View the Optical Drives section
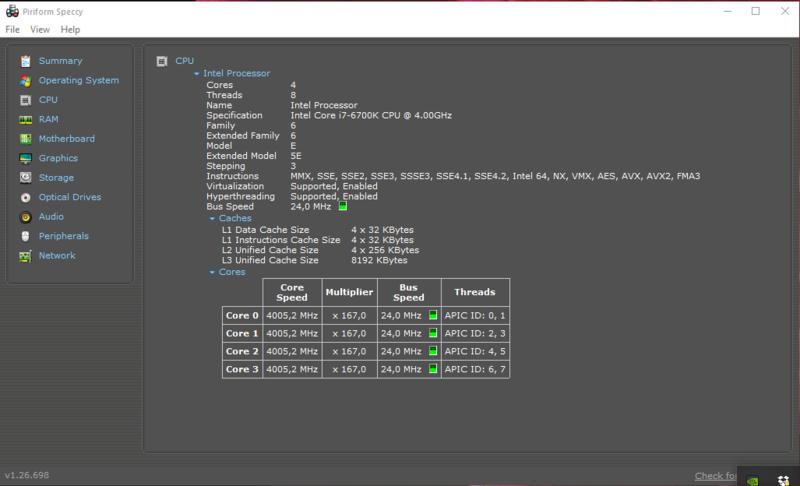 pyautogui.click(x=70, y=197)
